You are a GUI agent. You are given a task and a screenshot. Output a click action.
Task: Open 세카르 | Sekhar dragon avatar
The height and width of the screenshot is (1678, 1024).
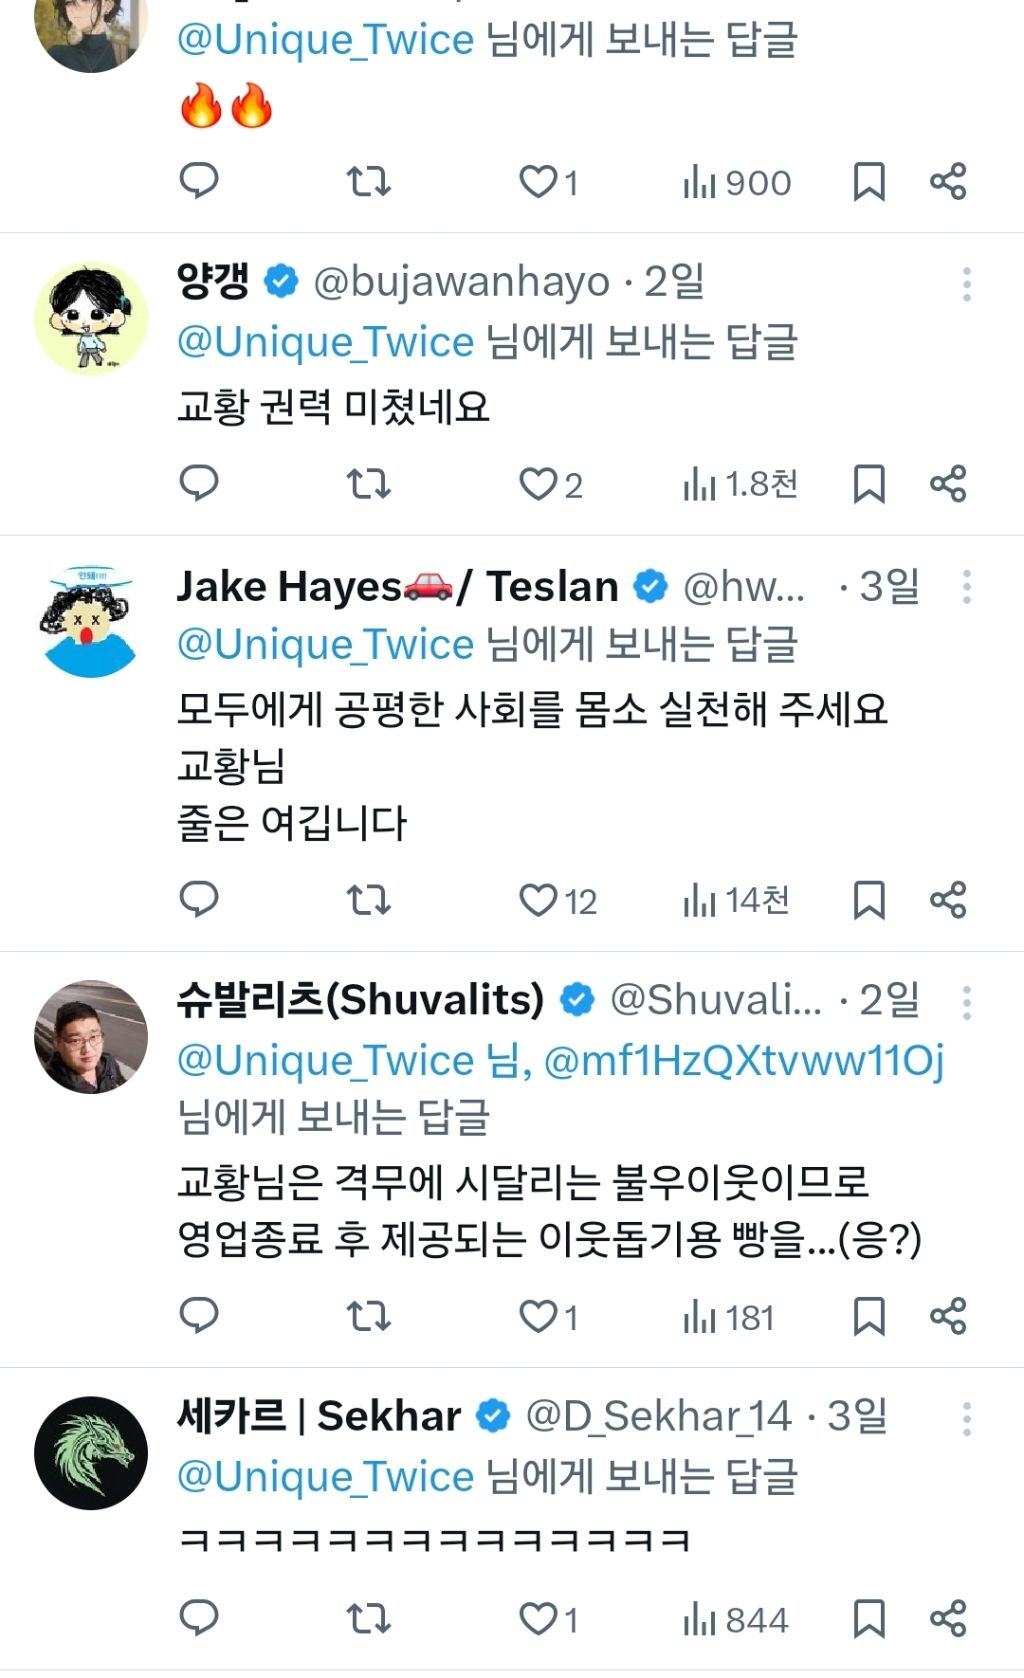pyautogui.click(x=91, y=1452)
